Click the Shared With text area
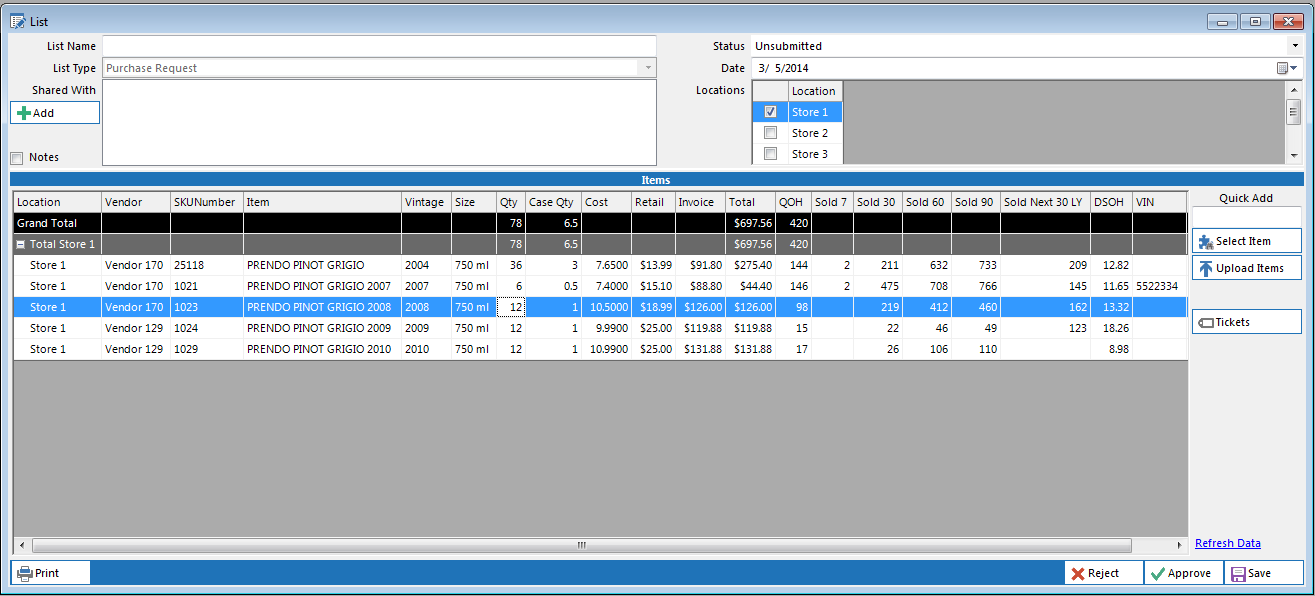The width and height of the screenshot is (1315, 596). coord(379,122)
